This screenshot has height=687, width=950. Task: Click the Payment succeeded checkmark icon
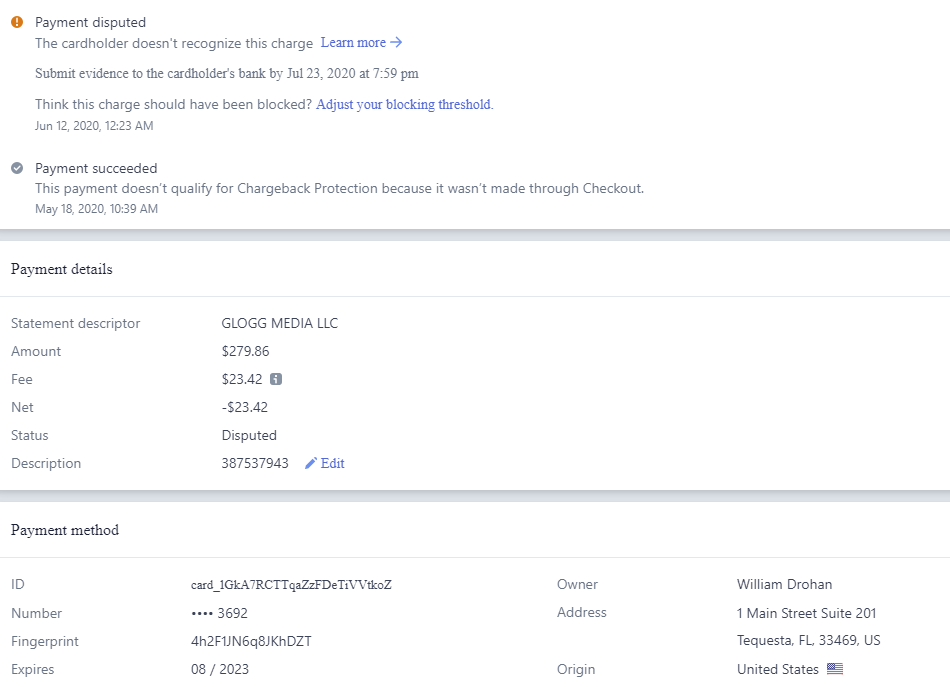click(x=17, y=168)
